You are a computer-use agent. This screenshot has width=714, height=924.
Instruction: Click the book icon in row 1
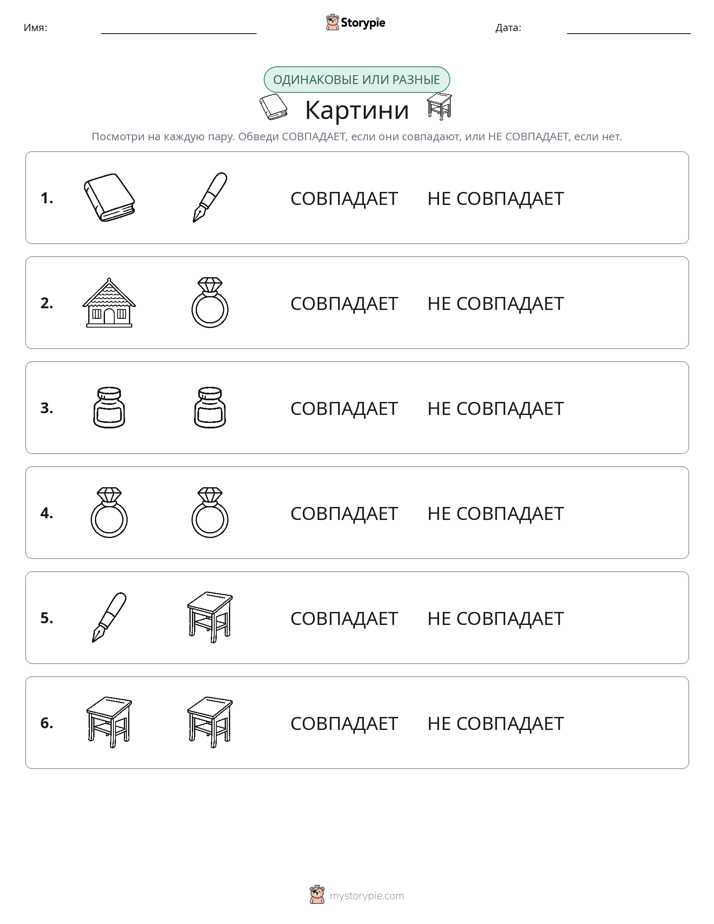pos(110,197)
